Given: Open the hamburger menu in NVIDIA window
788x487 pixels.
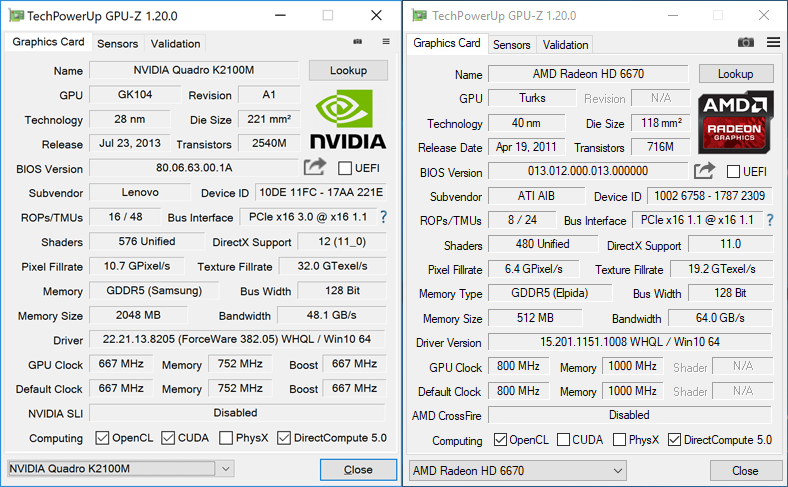Looking at the screenshot, I should 386,41.
